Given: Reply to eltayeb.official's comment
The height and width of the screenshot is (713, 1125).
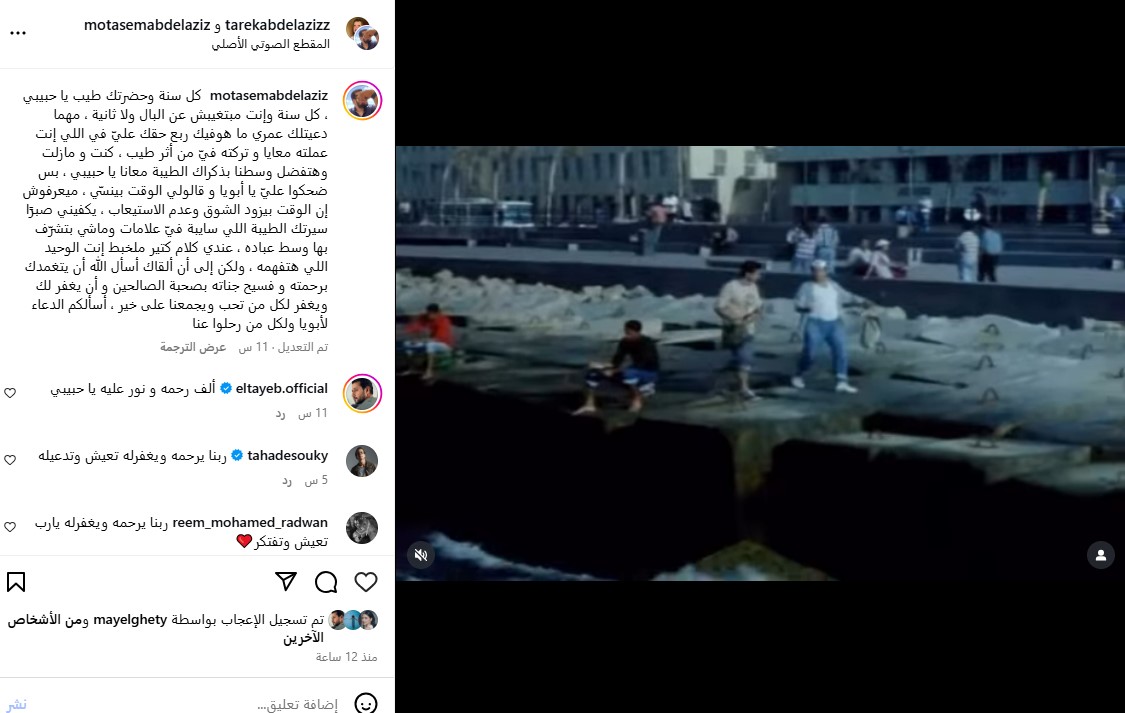Looking at the screenshot, I should click(x=281, y=414).
